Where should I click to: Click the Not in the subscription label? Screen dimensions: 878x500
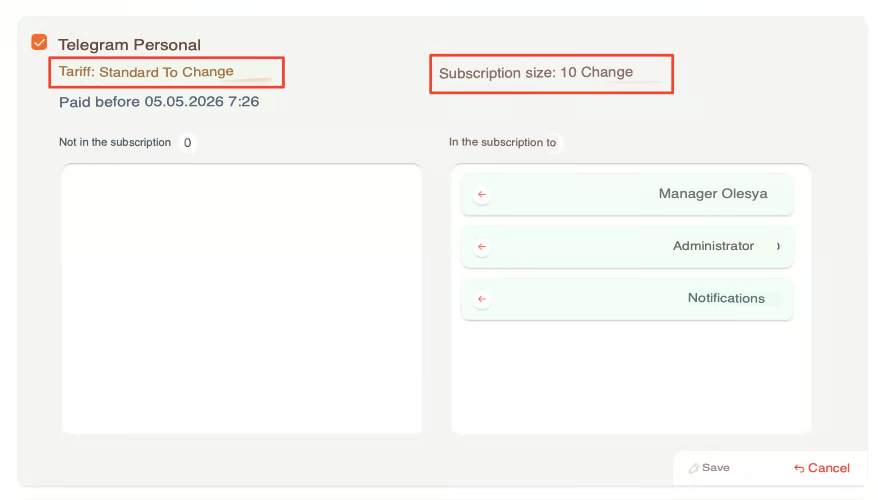pos(115,143)
